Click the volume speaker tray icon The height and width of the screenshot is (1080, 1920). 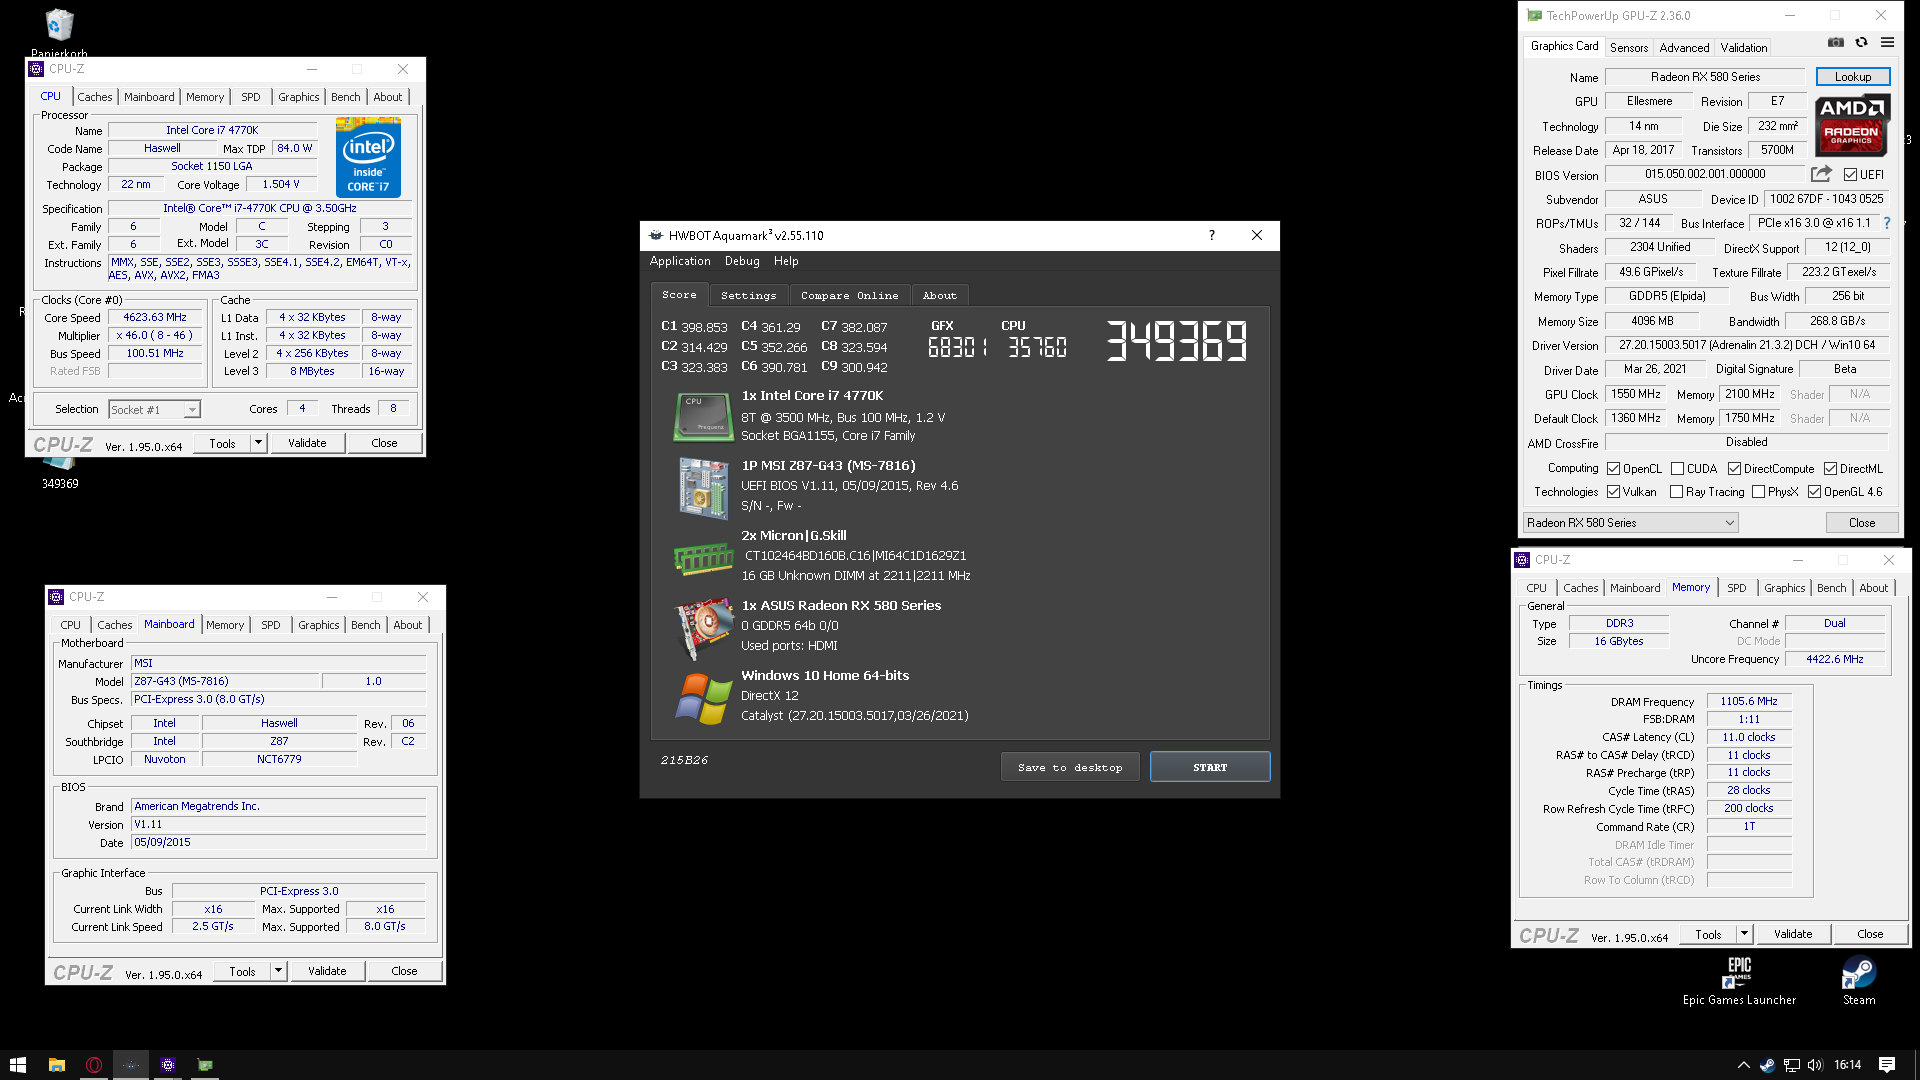point(1815,1065)
